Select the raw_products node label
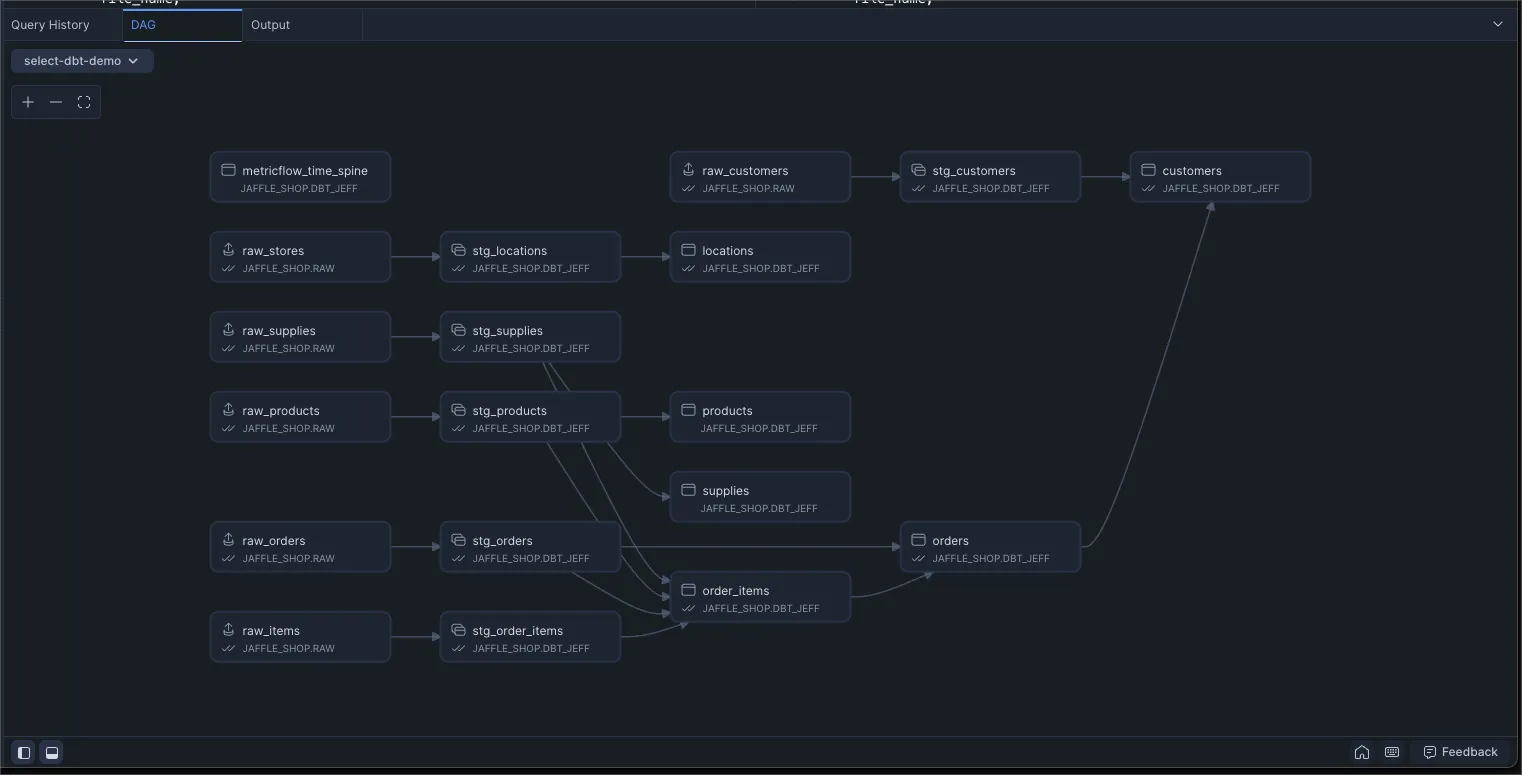Image resolution: width=1522 pixels, height=775 pixels. [x=281, y=411]
